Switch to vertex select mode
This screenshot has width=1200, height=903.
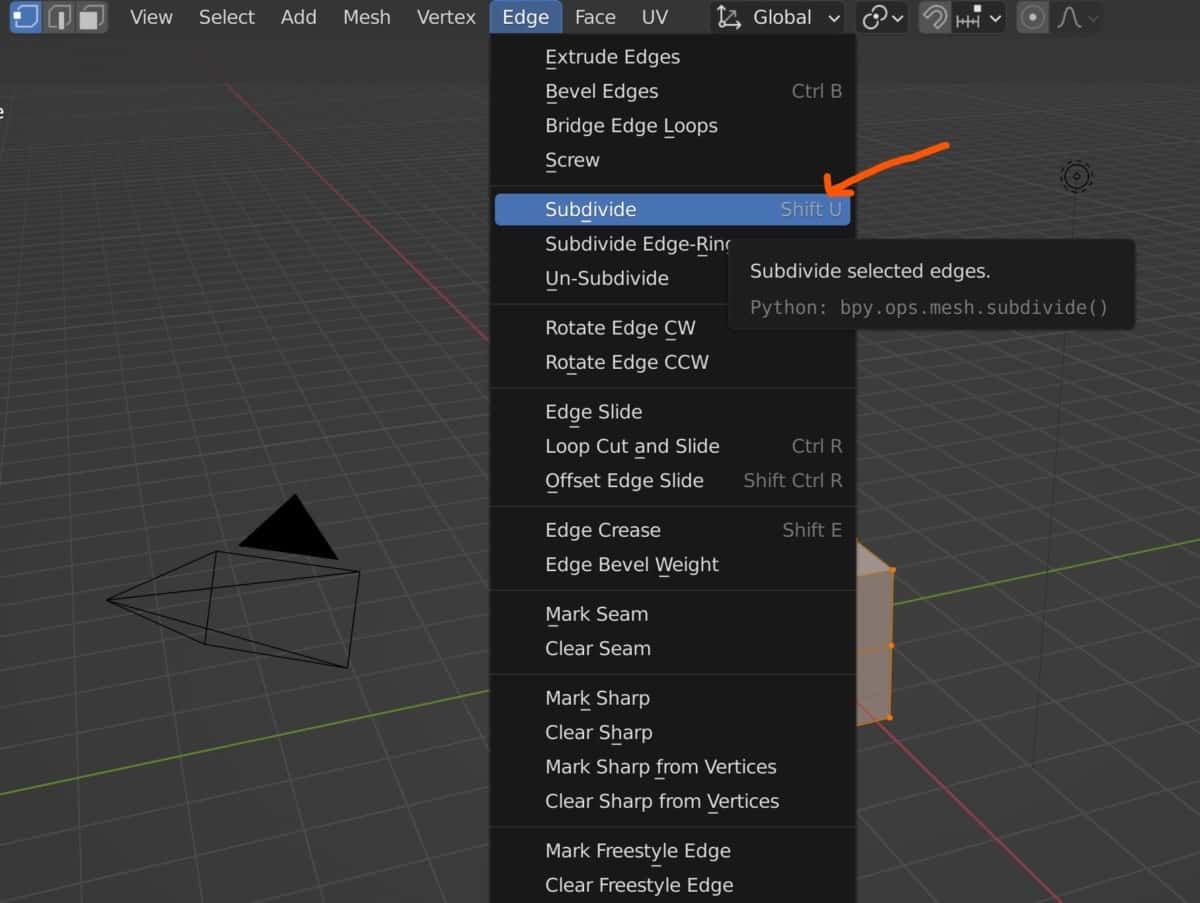[24, 17]
